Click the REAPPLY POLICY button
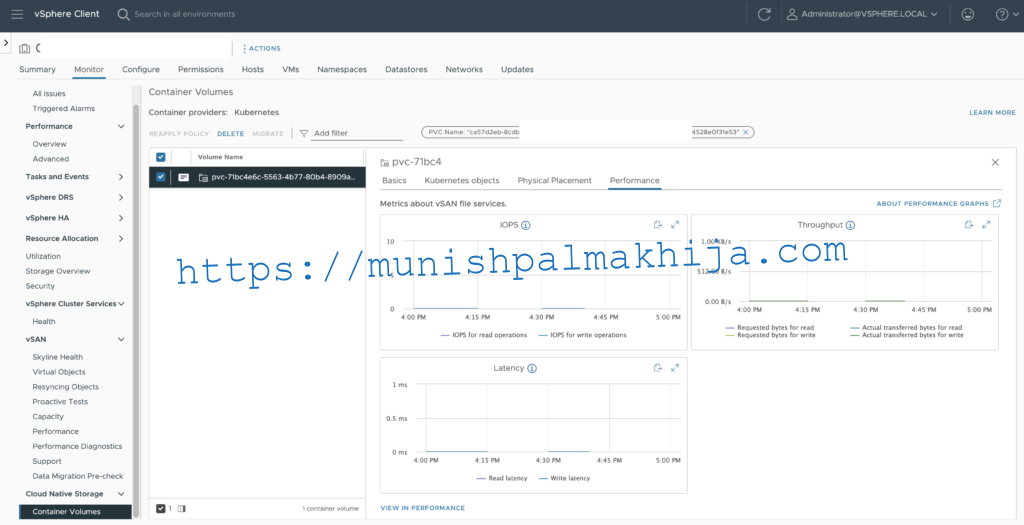The height and width of the screenshot is (525, 1024). (x=179, y=134)
